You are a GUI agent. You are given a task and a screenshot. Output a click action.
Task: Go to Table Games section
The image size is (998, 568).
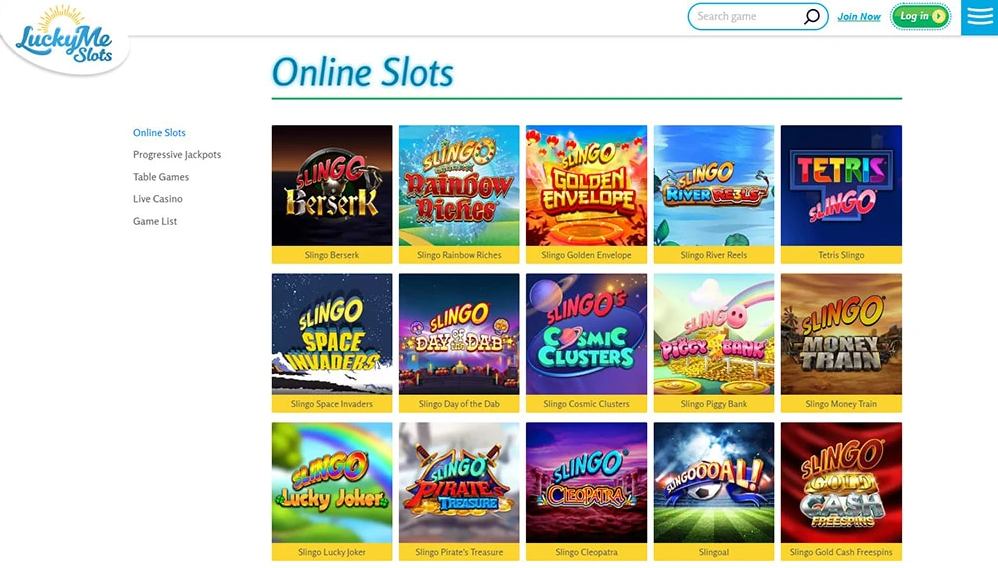pos(161,177)
